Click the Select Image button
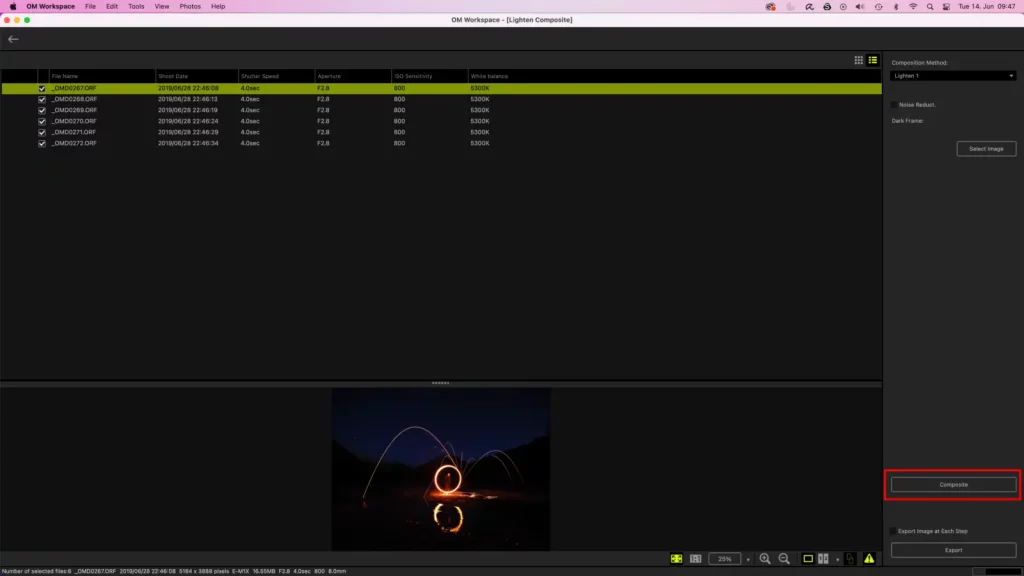 click(x=986, y=149)
